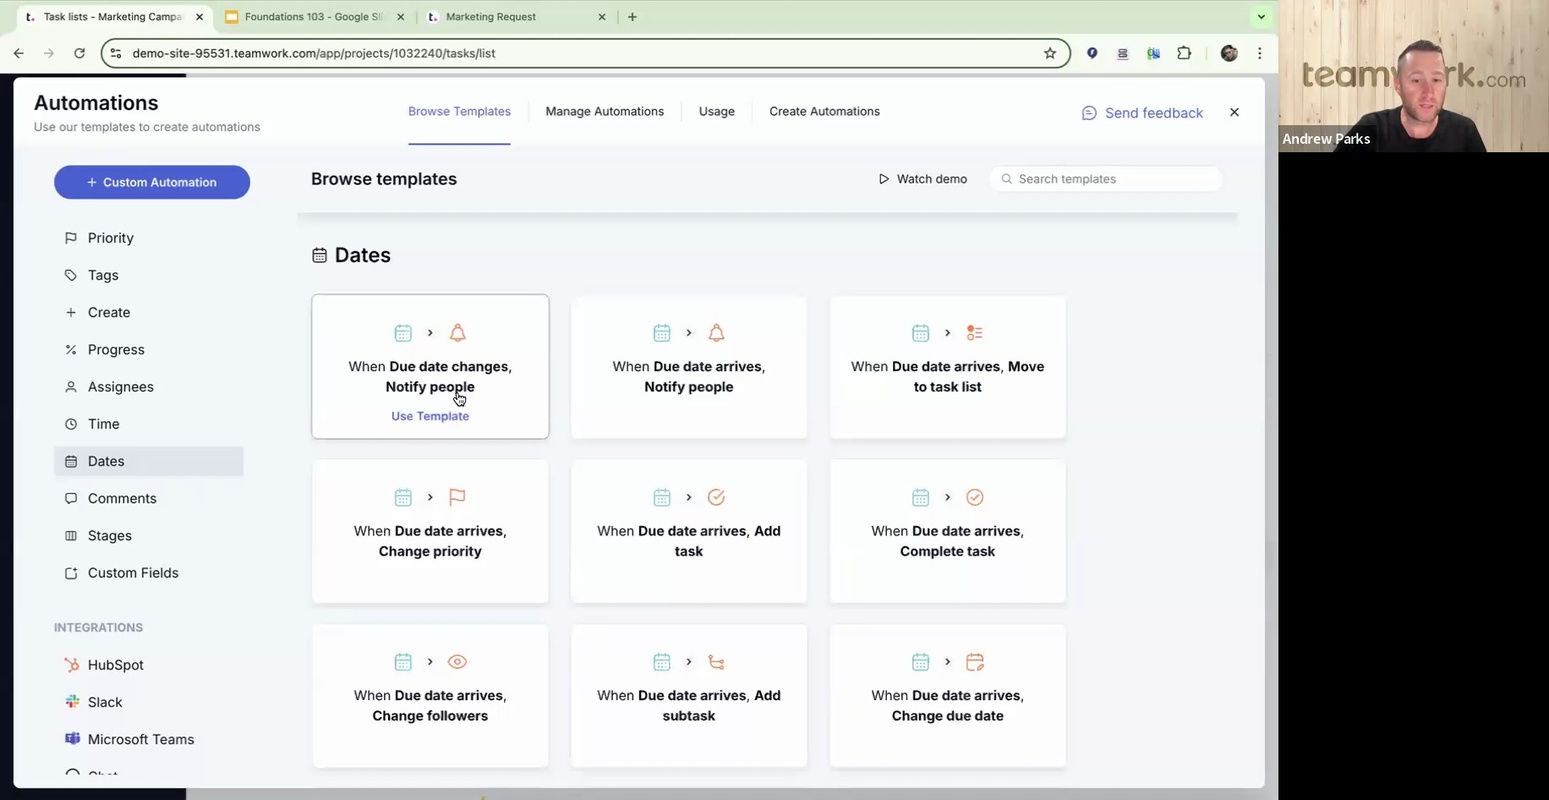
Task: Select the Microsoft Teams integration icon
Action: pyautogui.click(x=72, y=739)
